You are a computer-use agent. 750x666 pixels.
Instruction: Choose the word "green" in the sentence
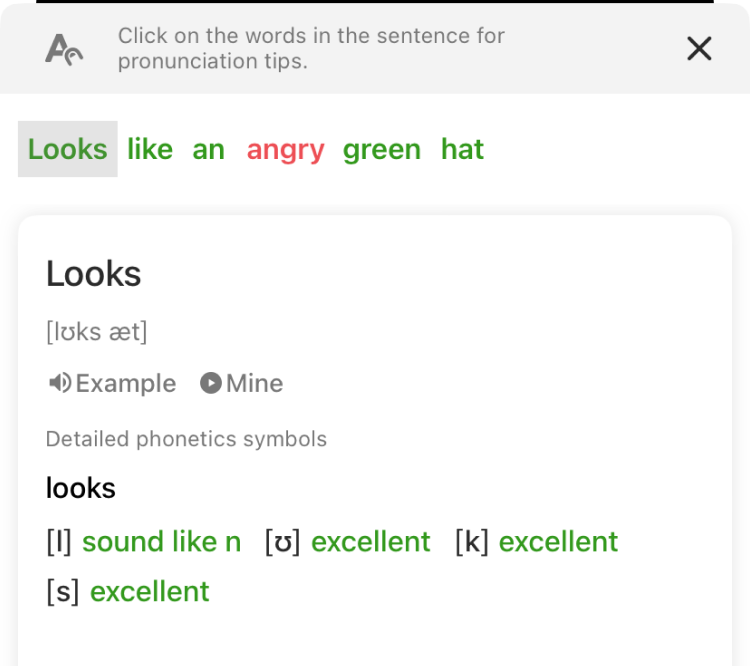pos(381,149)
